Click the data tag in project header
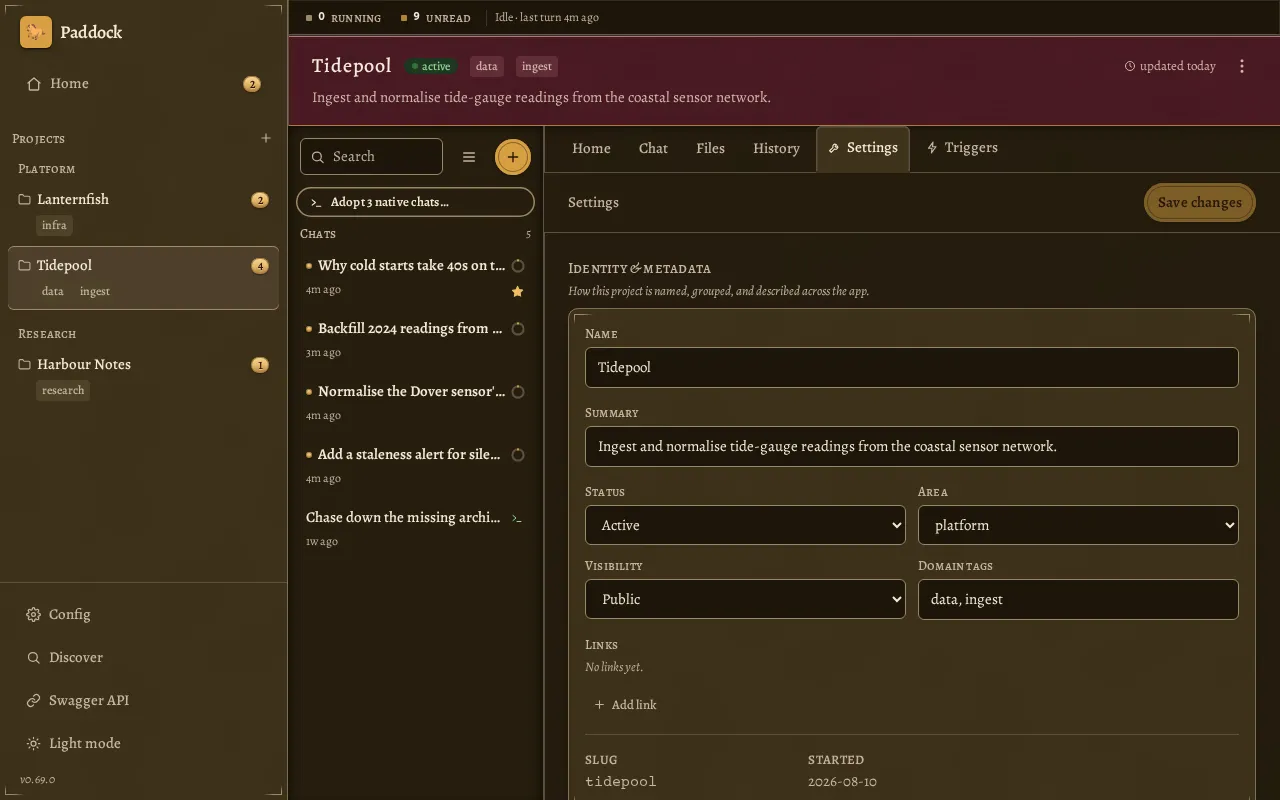 tap(487, 66)
